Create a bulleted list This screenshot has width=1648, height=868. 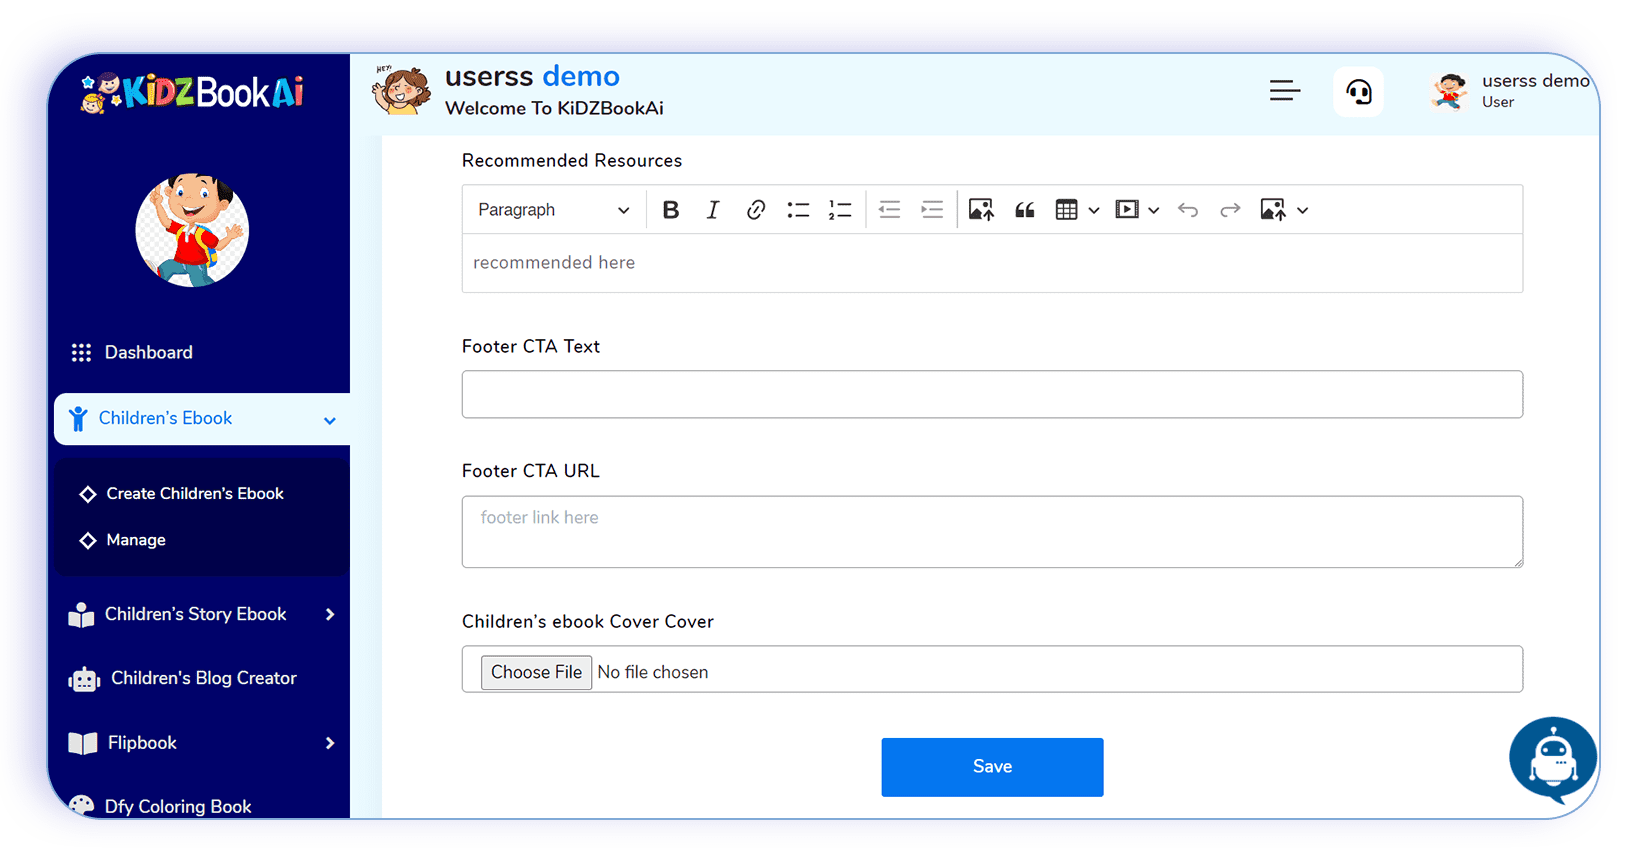[798, 210]
